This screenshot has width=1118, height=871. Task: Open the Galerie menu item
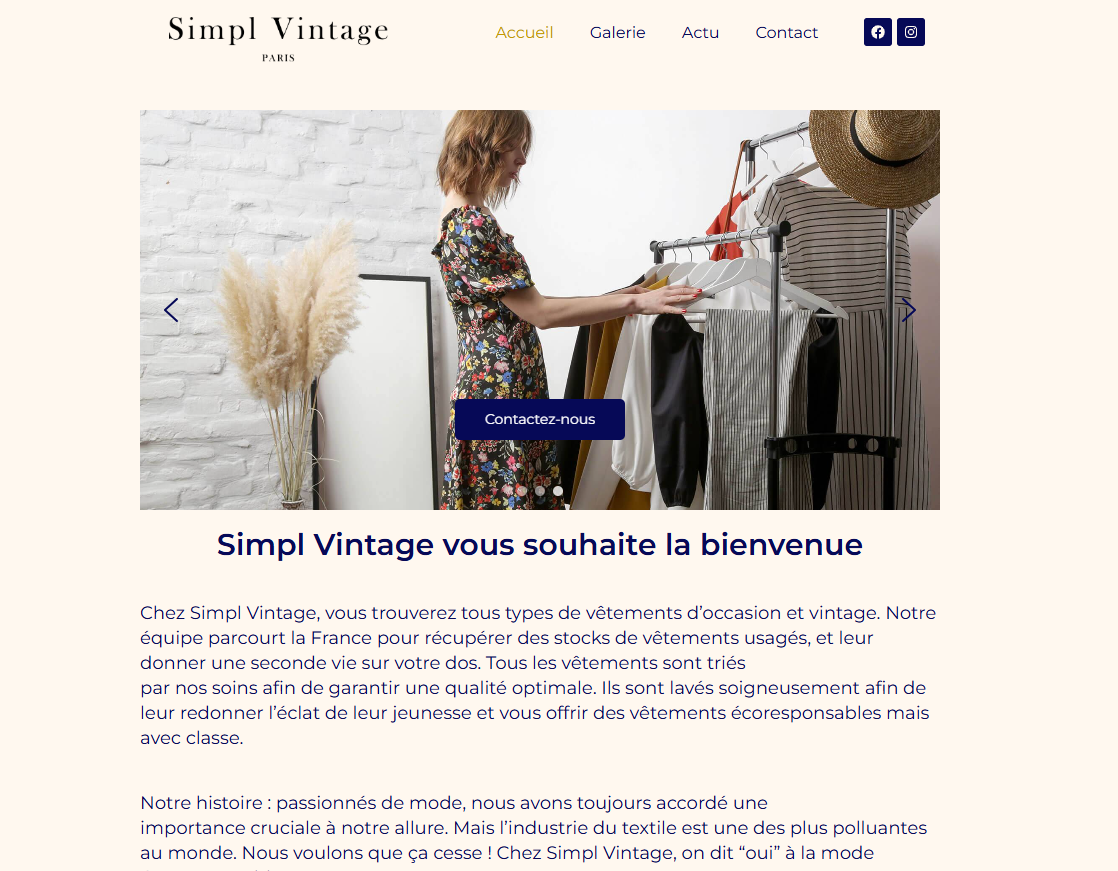tap(617, 33)
